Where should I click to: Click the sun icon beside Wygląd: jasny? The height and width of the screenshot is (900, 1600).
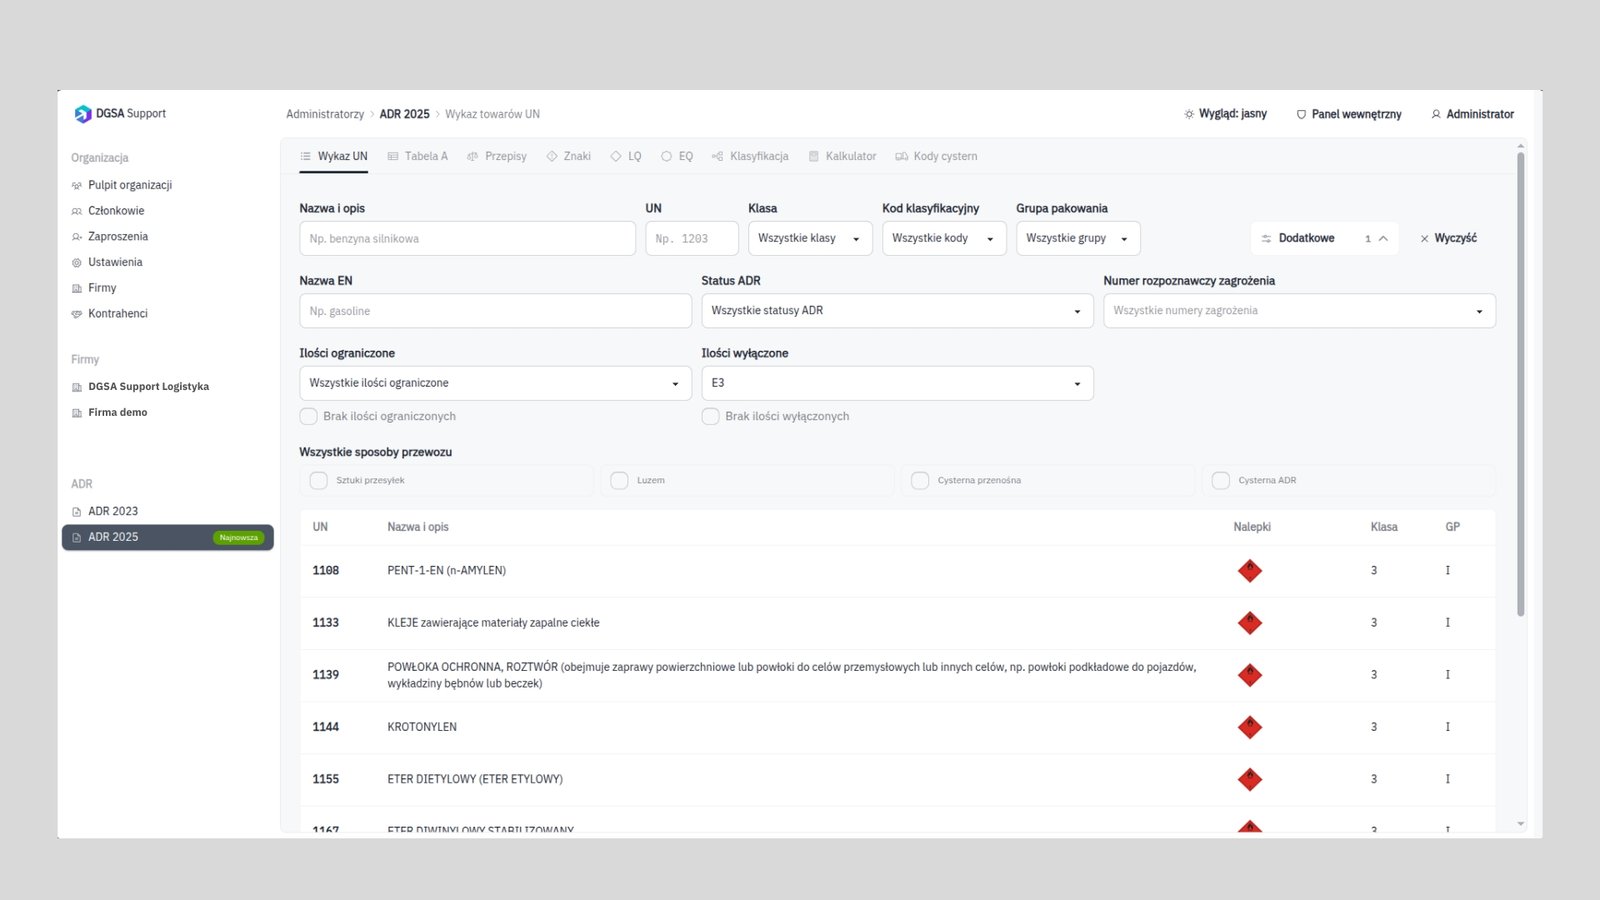pyautogui.click(x=1189, y=114)
